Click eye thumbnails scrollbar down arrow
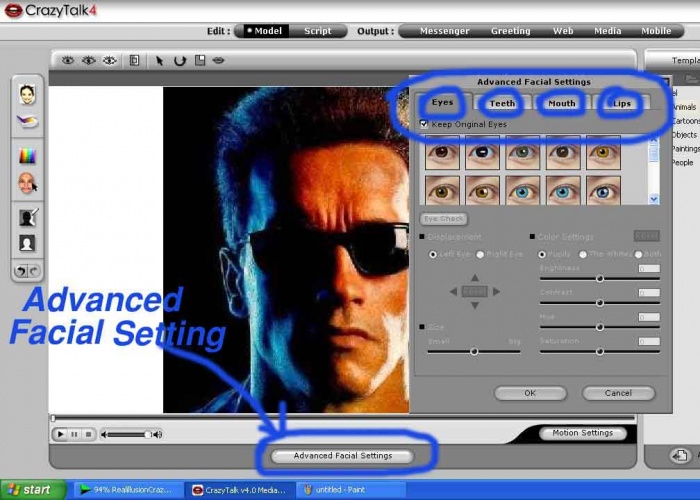This screenshot has height=500, width=700. pyautogui.click(x=654, y=199)
